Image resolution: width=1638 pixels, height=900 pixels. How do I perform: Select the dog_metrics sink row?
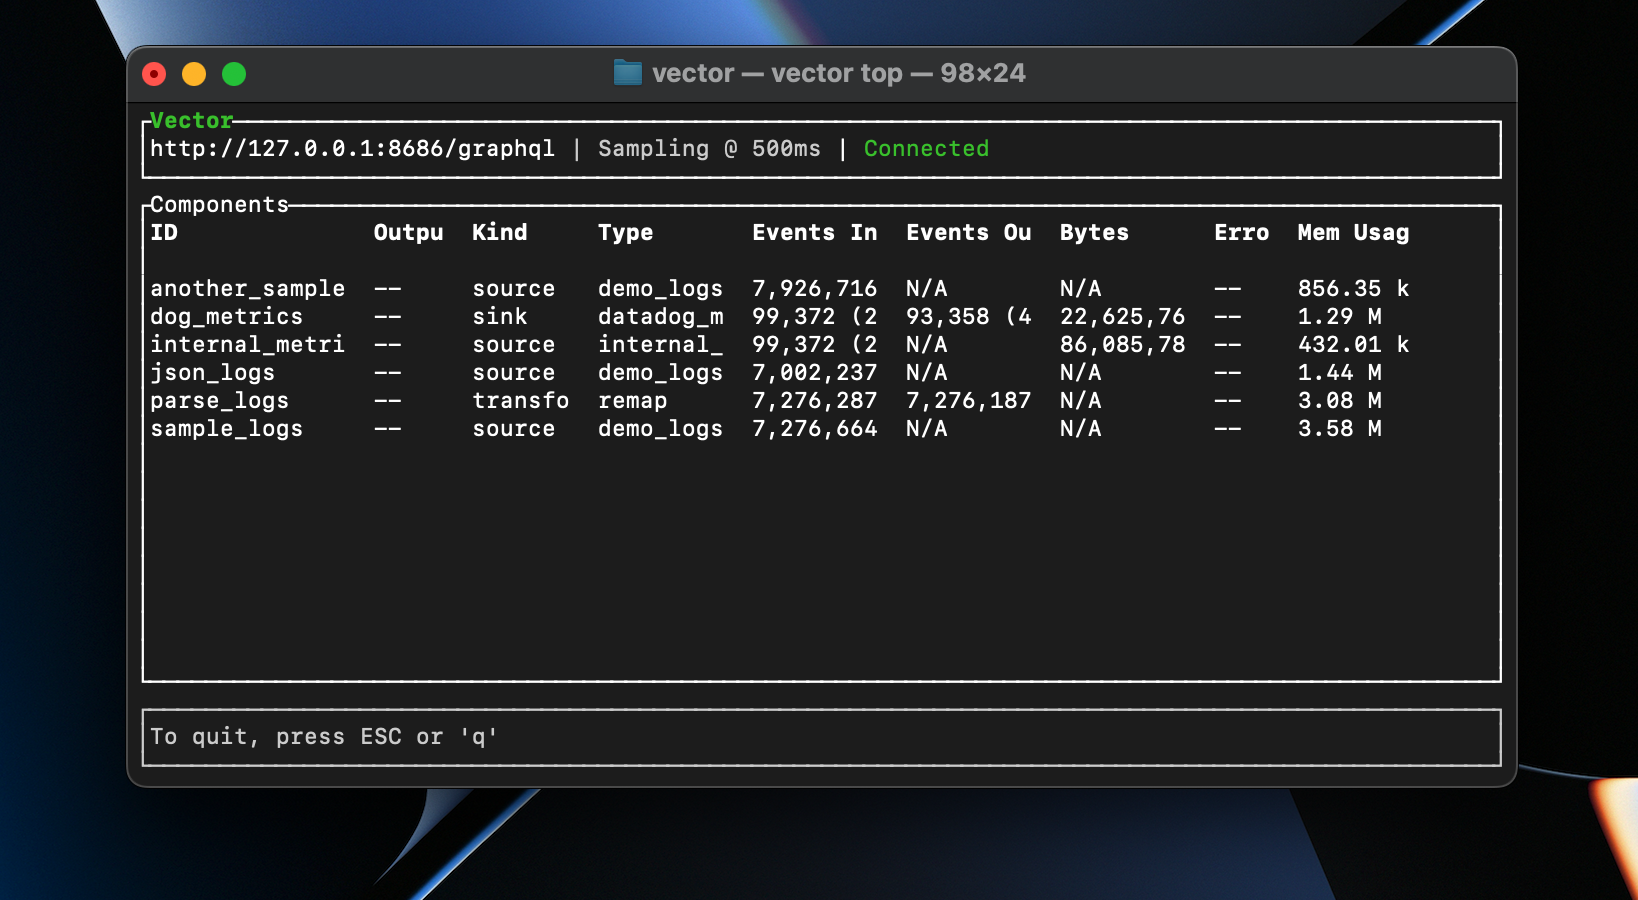coord(227,316)
